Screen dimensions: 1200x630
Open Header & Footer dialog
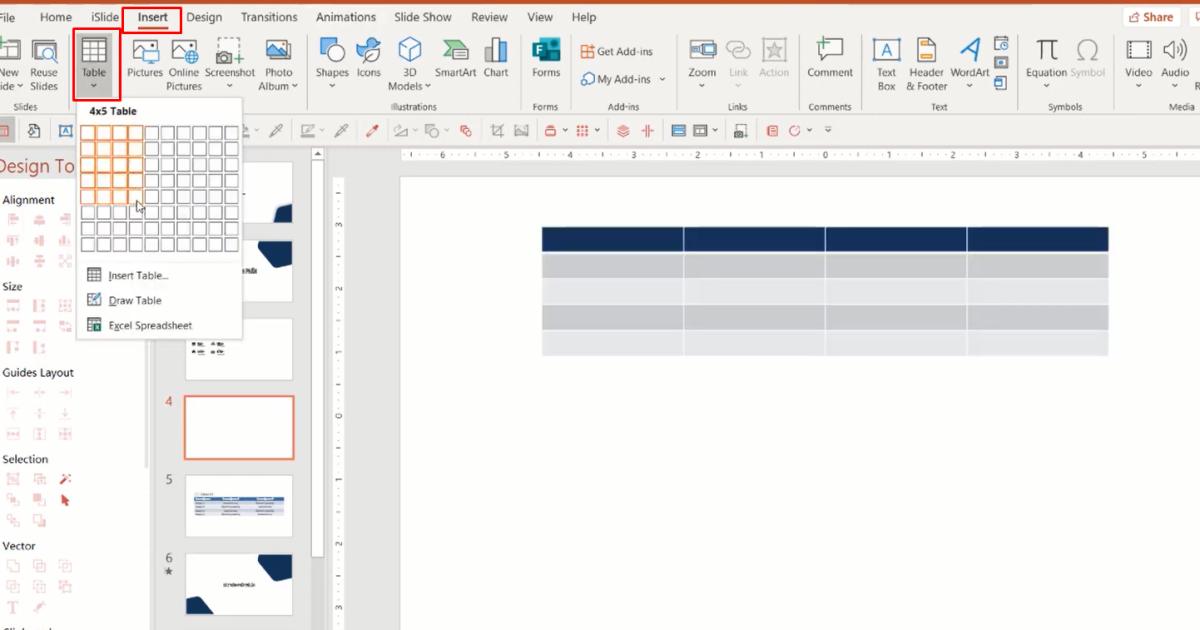pos(926,64)
